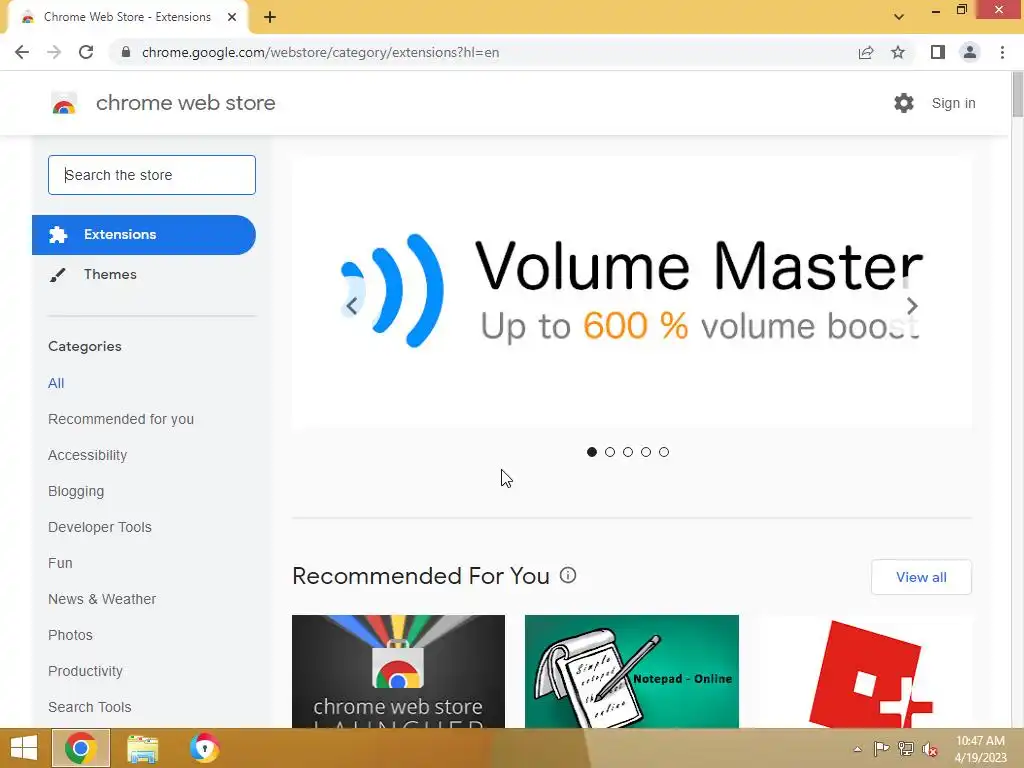
Task: Click the Sign in link
Action: coord(953,103)
